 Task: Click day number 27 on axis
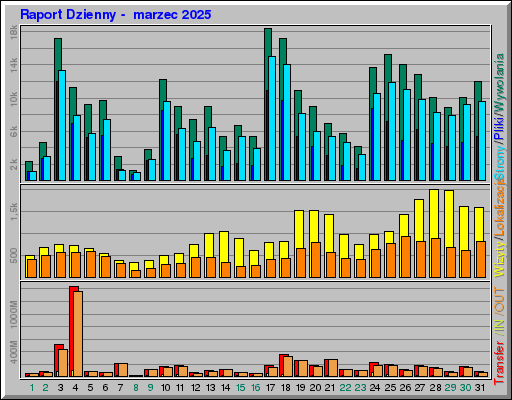tap(420, 388)
